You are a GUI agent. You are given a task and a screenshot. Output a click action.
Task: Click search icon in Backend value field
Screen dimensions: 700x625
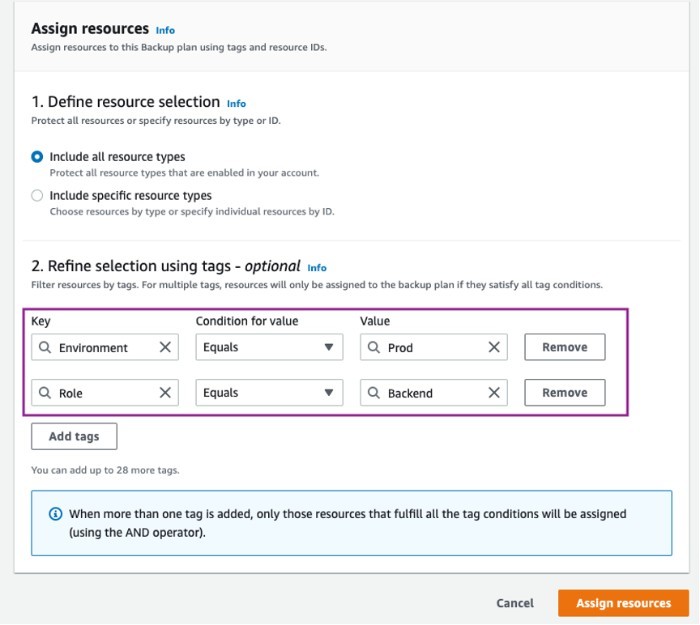click(374, 393)
